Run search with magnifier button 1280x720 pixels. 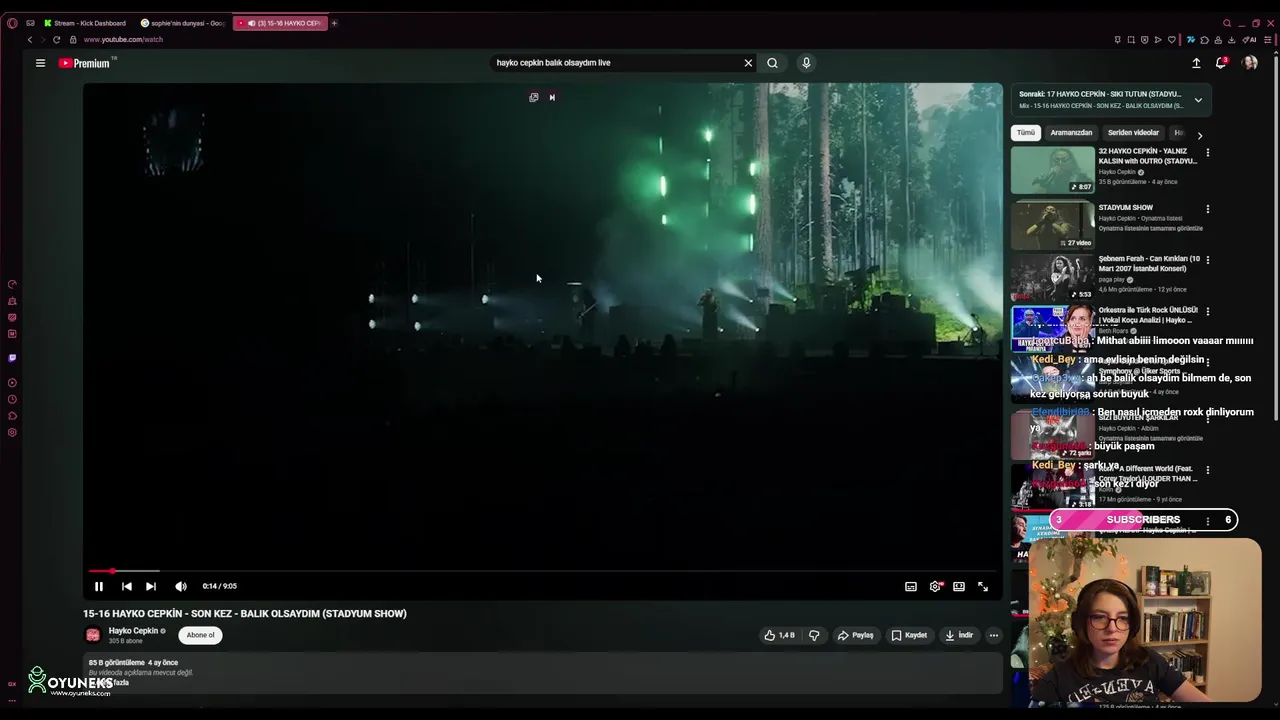click(772, 63)
